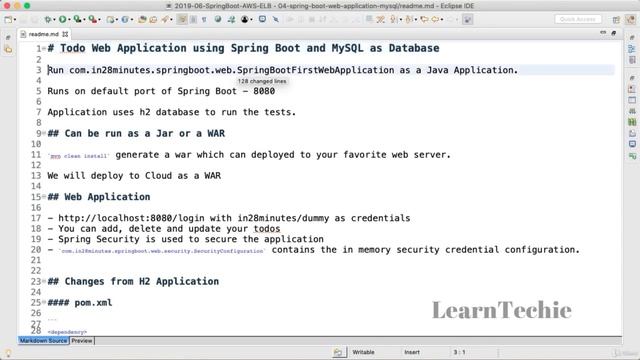The height and width of the screenshot is (360, 640).
Task: Click the New file wizard icon
Action: (8, 19)
